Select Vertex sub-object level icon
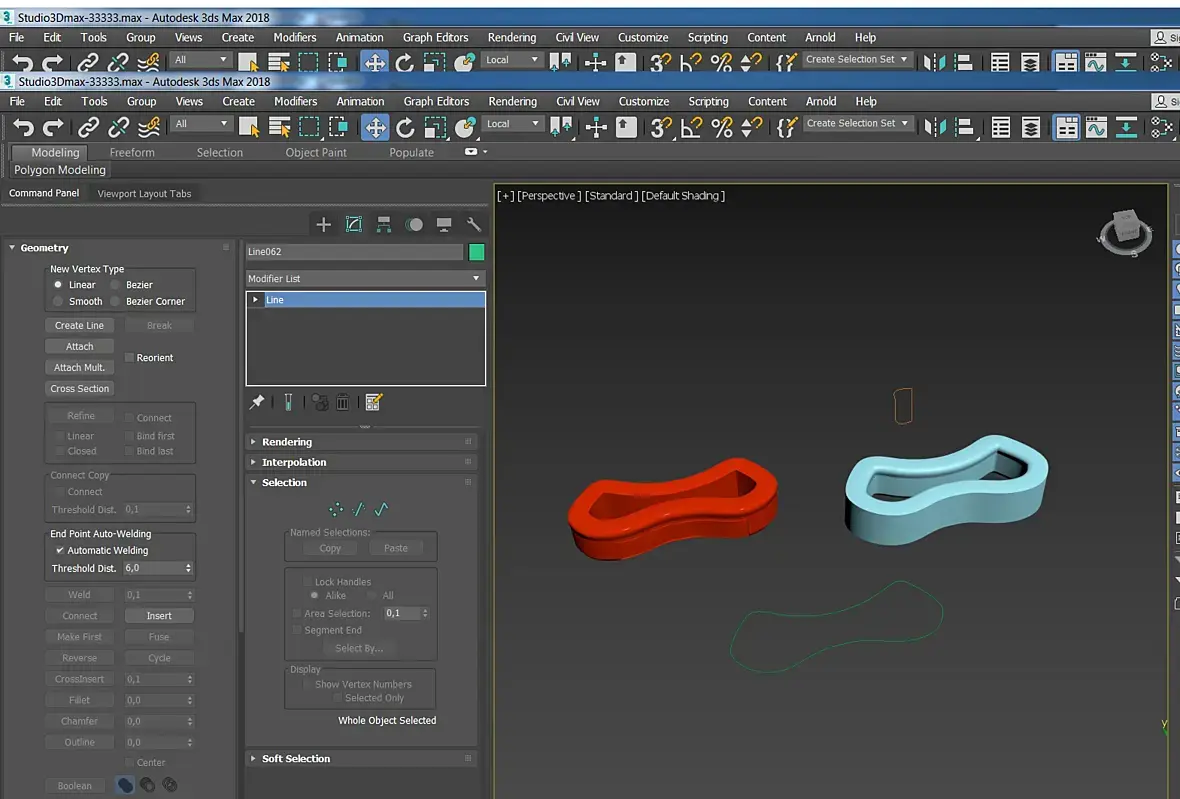The height and width of the screenshot is (799, 1180). point(336,509)
